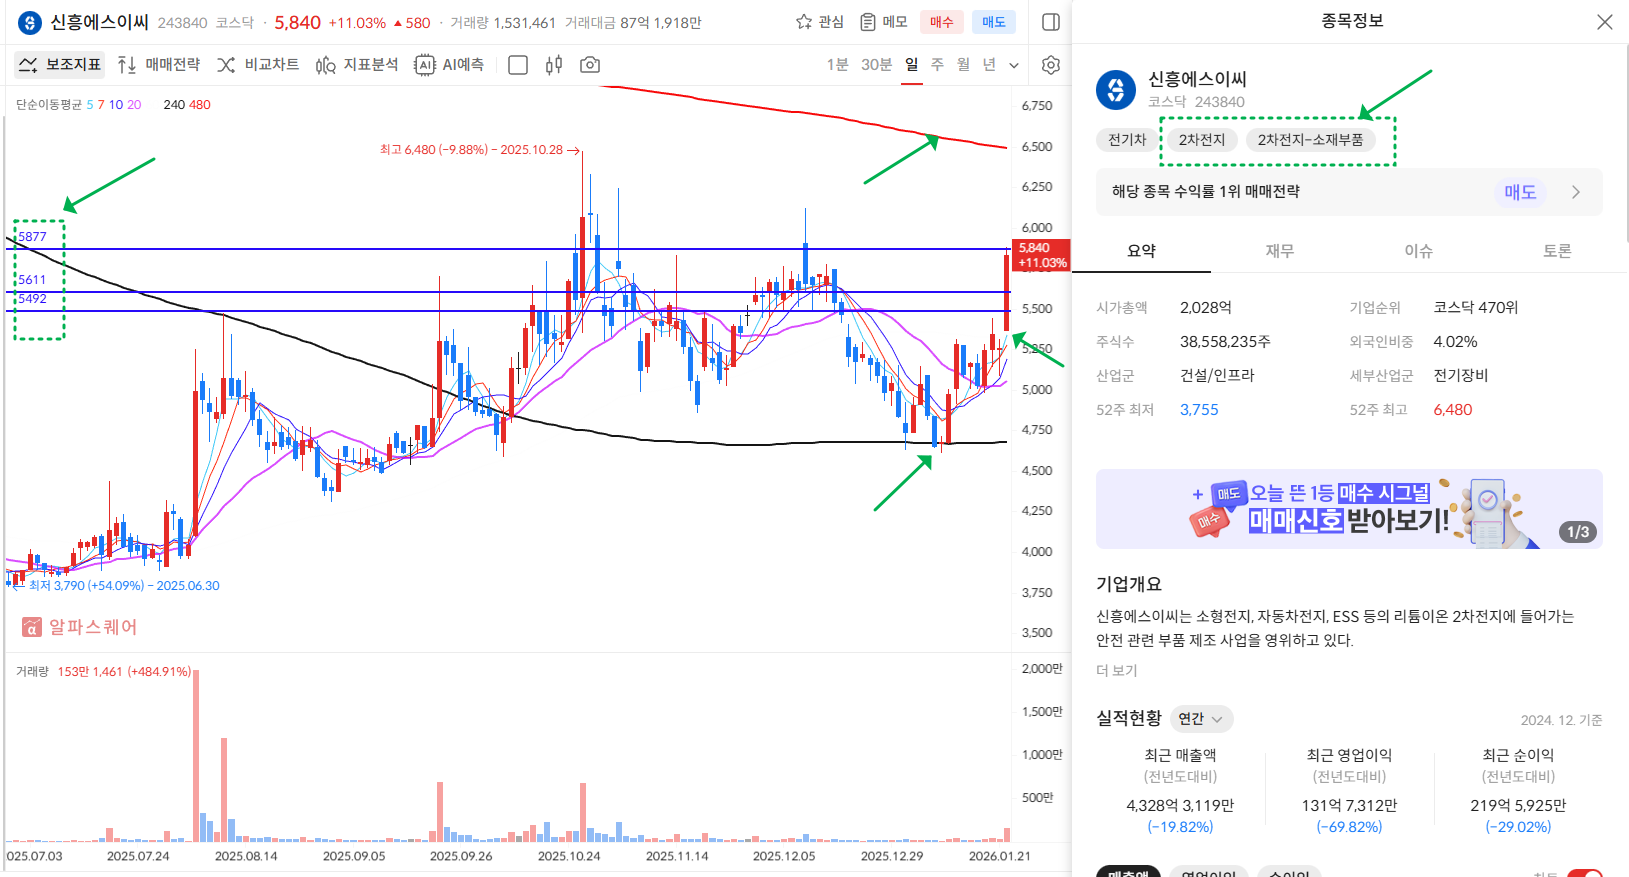Open 해당 종목 수익률 1위 매매전략 row
The width and height of the screenshot is (1629, 877).
point(1349,192)
